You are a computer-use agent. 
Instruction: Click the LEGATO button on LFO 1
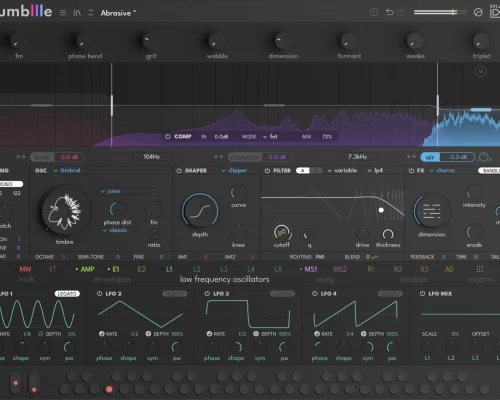click(67, 294)
